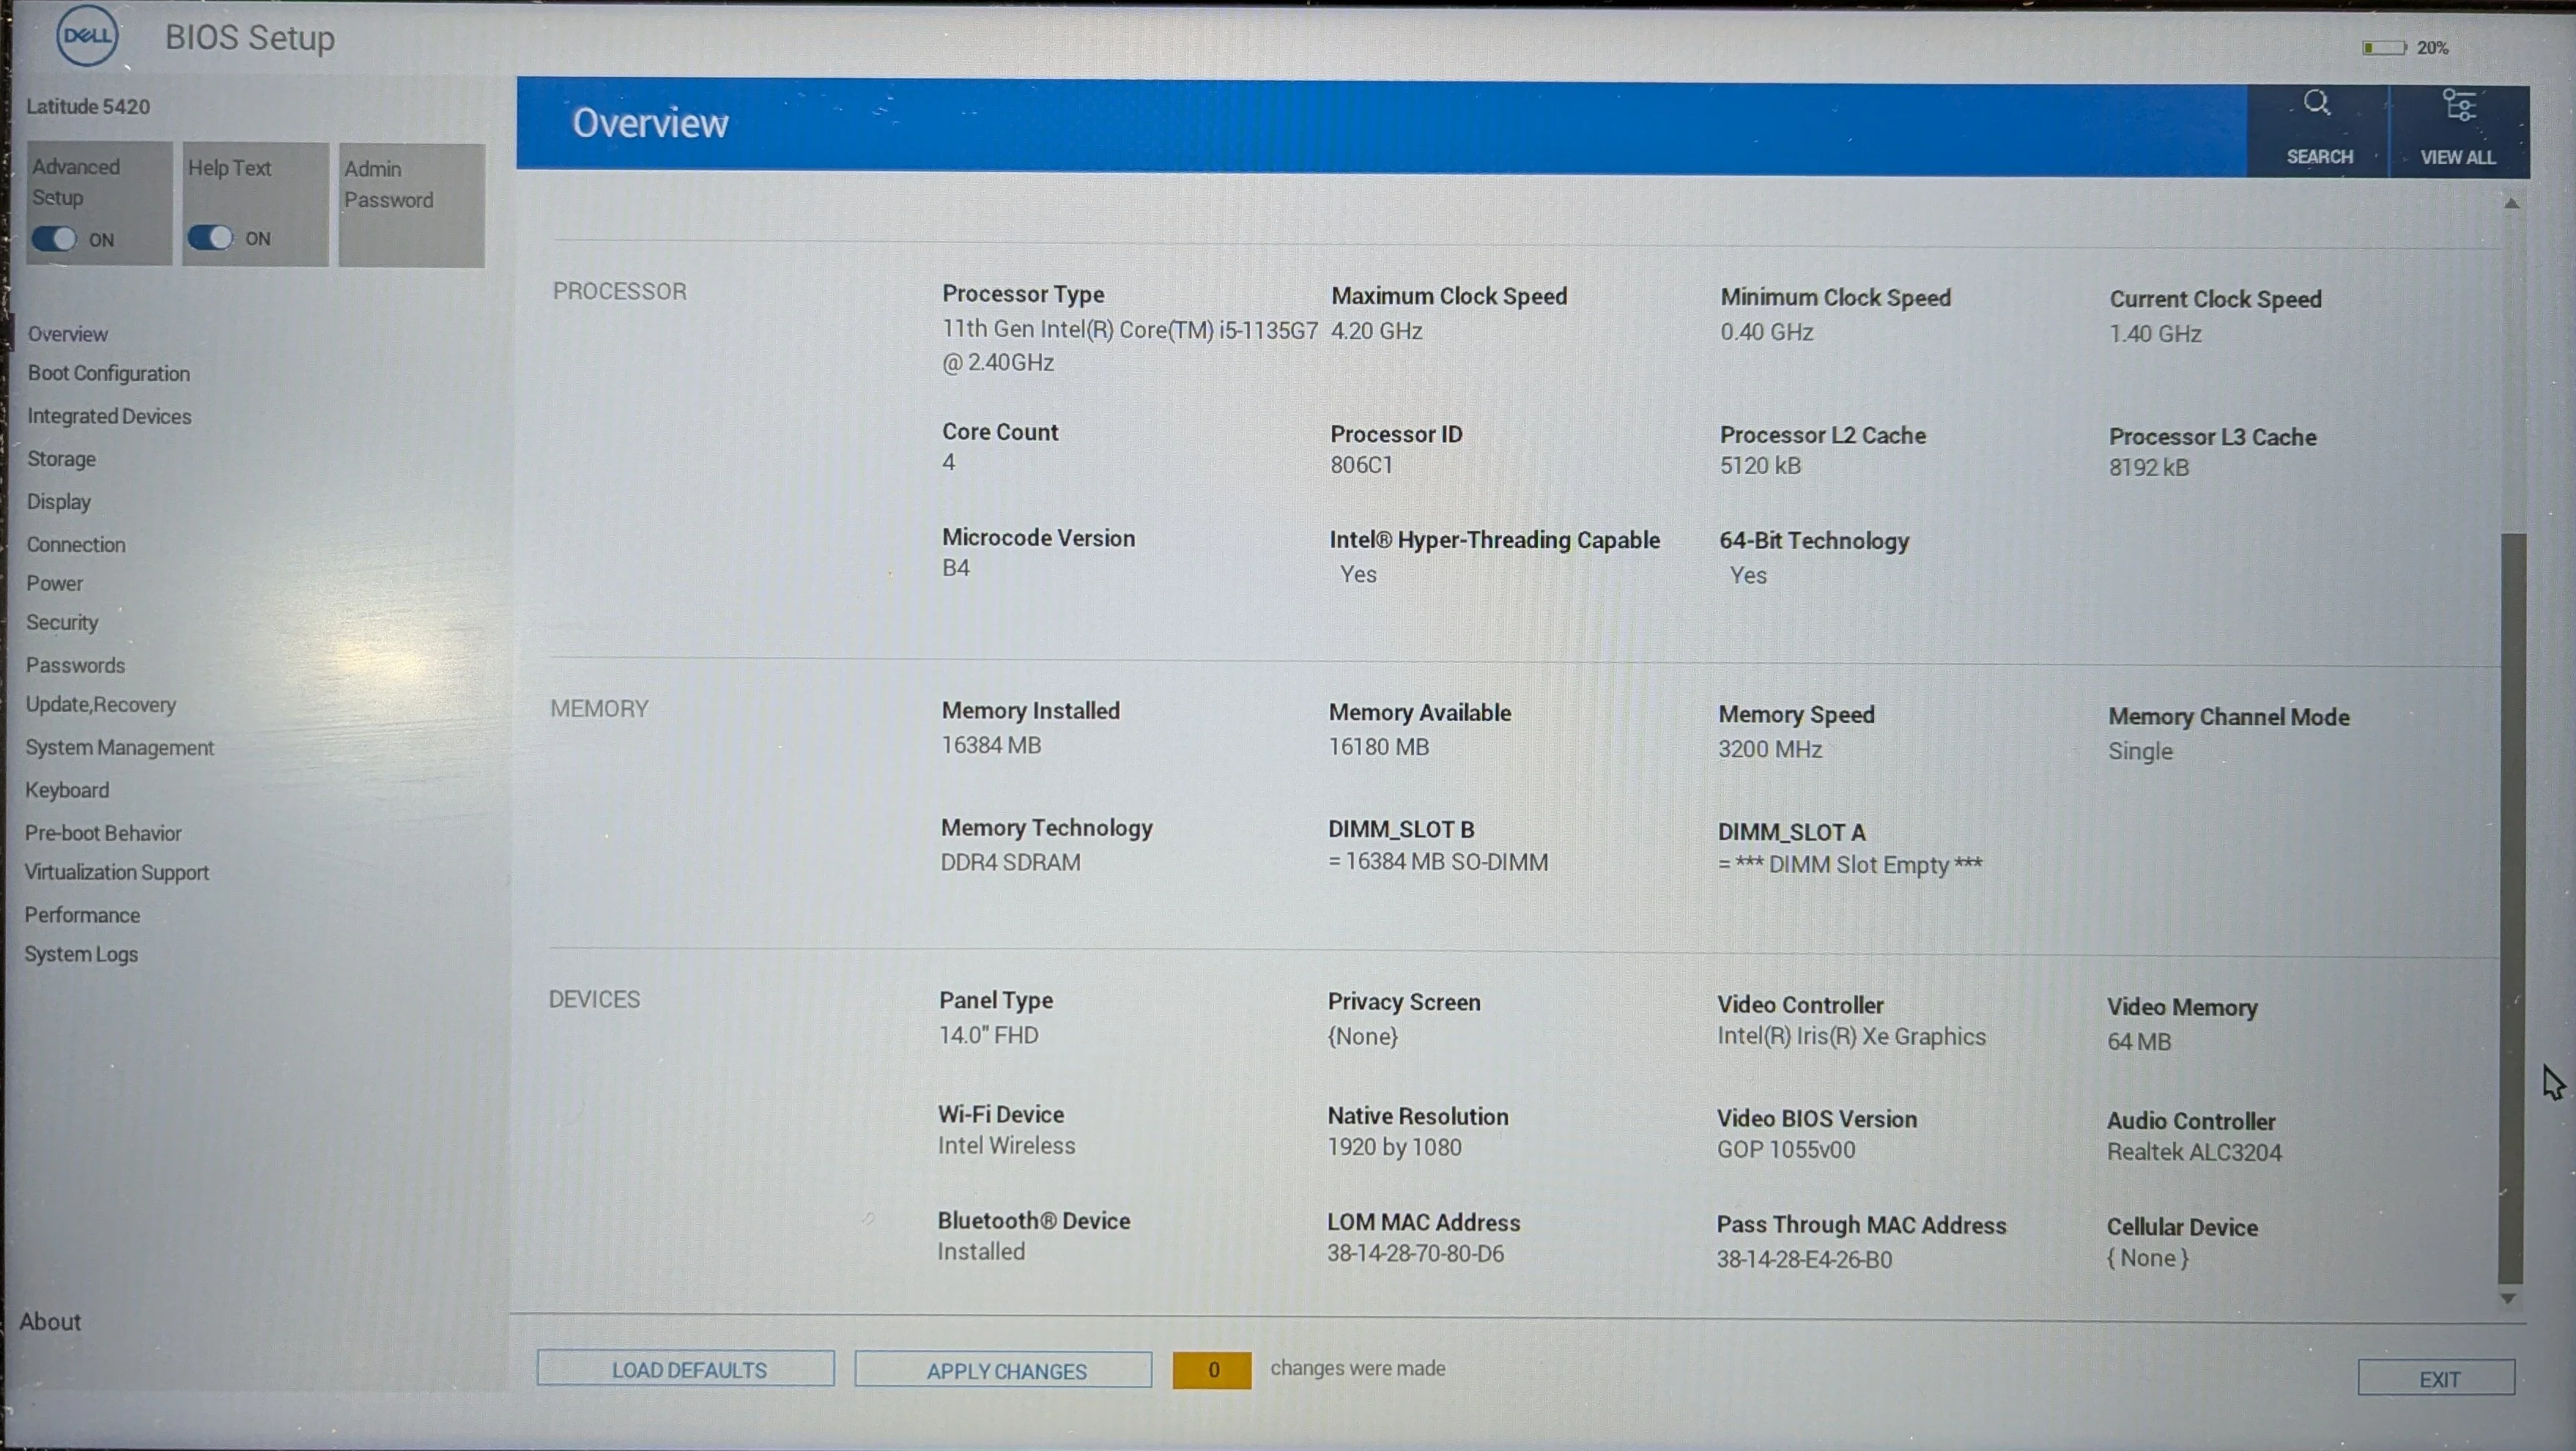Screen dimensions: 2576x1451
Task: Click Video BIOS Version GOP 1055v00
Action: point(1786,1150)
